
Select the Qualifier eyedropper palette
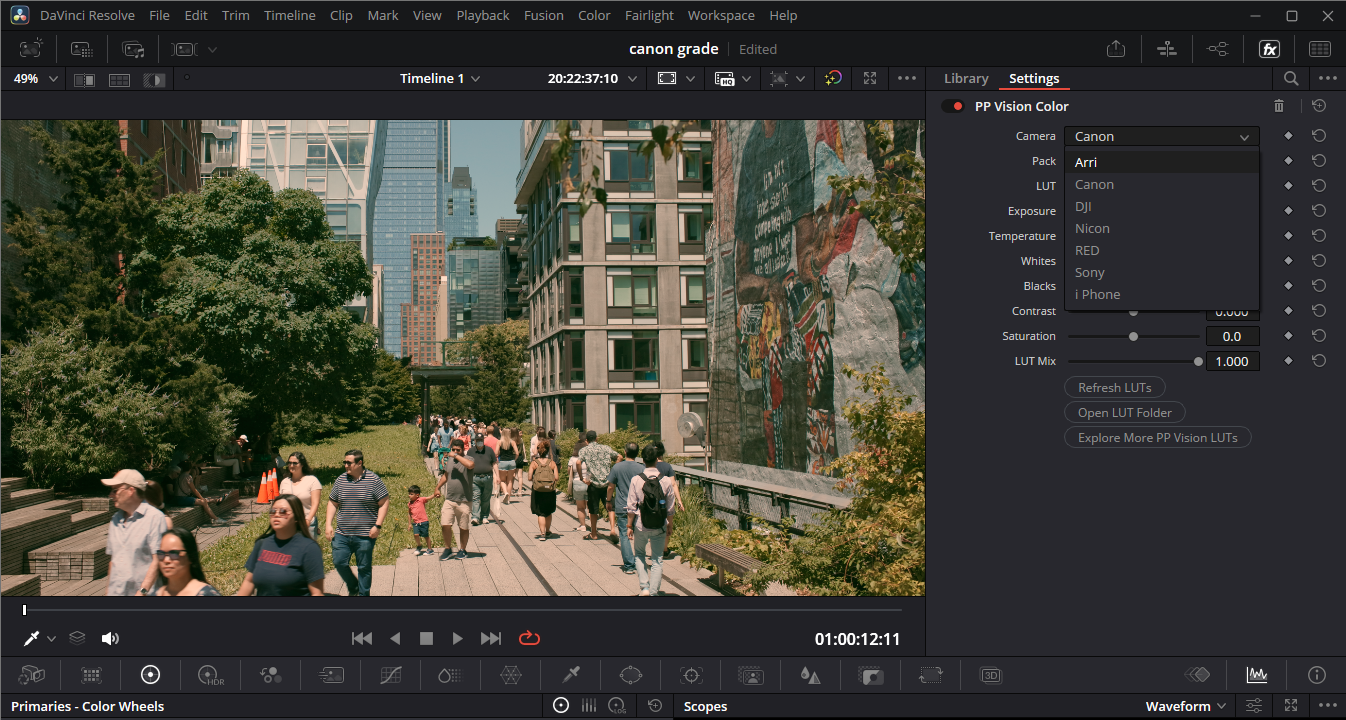[571, 675]
